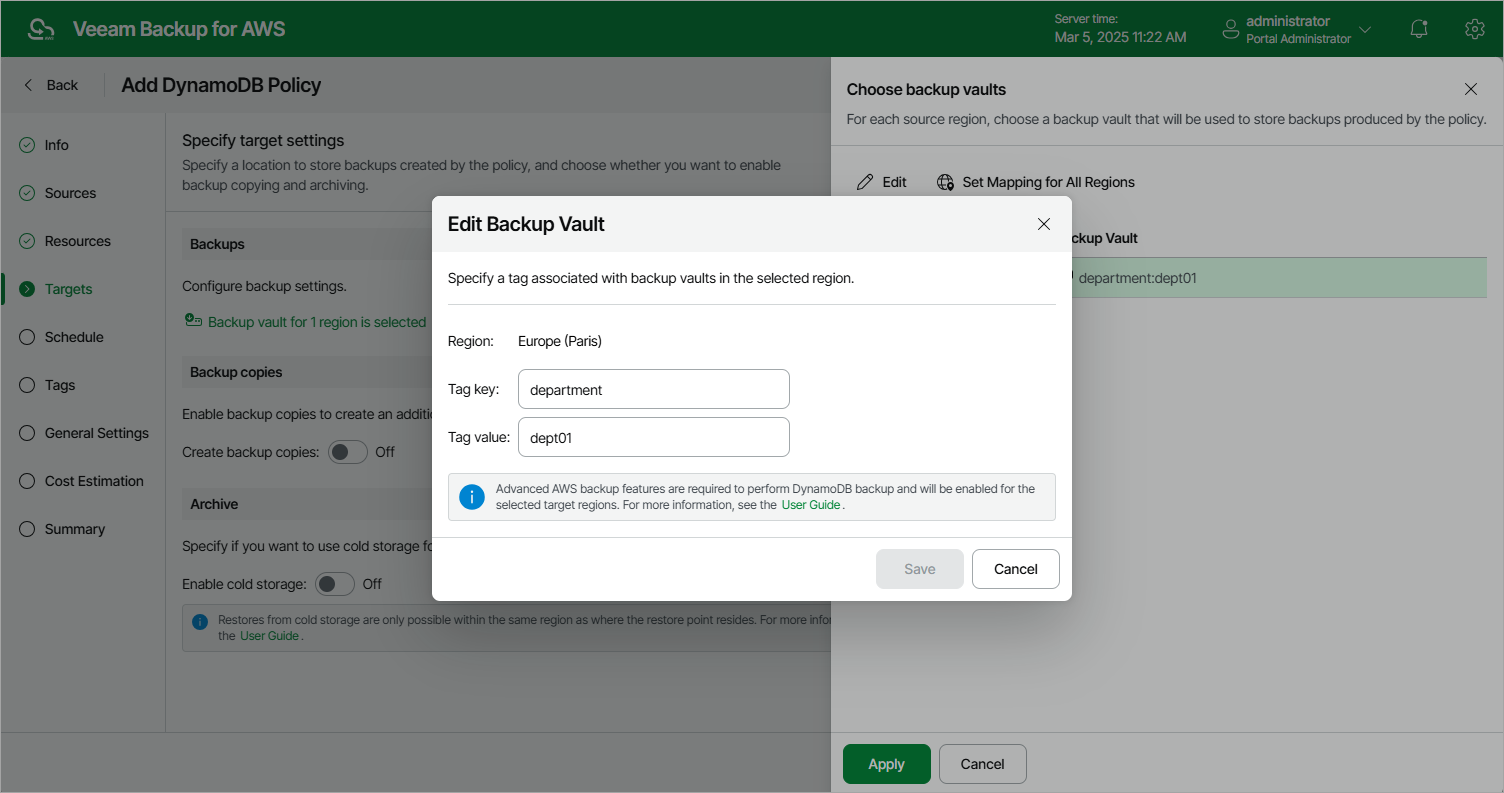Select the Info wizard step
This screenshot has width=1504, height=793.
(x=57, y=145)
